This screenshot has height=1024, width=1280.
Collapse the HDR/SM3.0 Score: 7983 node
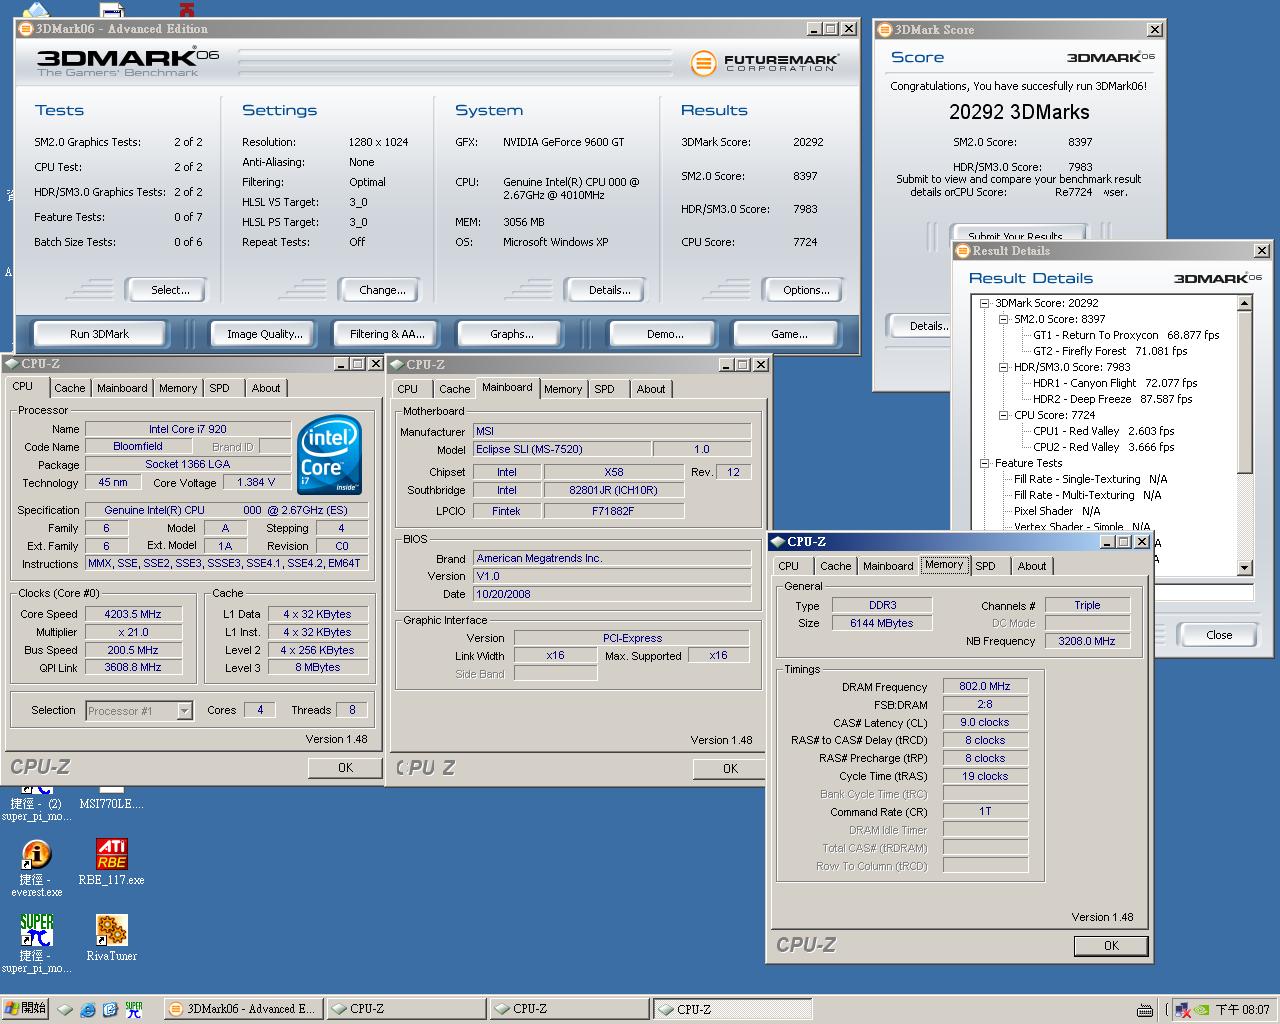(1003, 367)
